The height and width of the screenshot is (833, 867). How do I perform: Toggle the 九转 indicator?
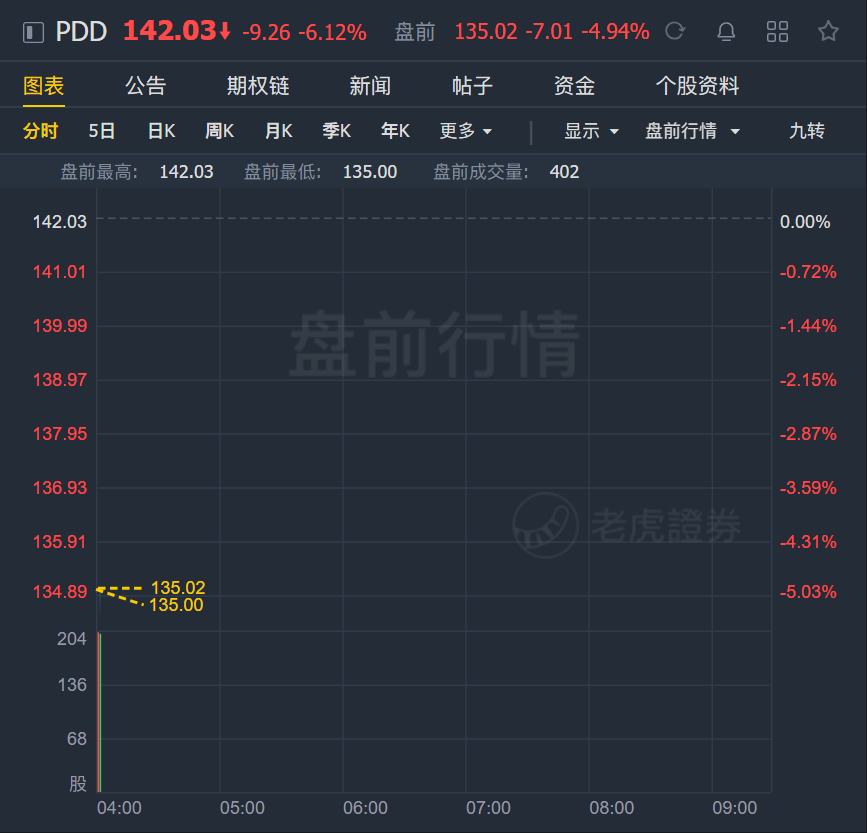pyautogui.click(x=807, y=131)
